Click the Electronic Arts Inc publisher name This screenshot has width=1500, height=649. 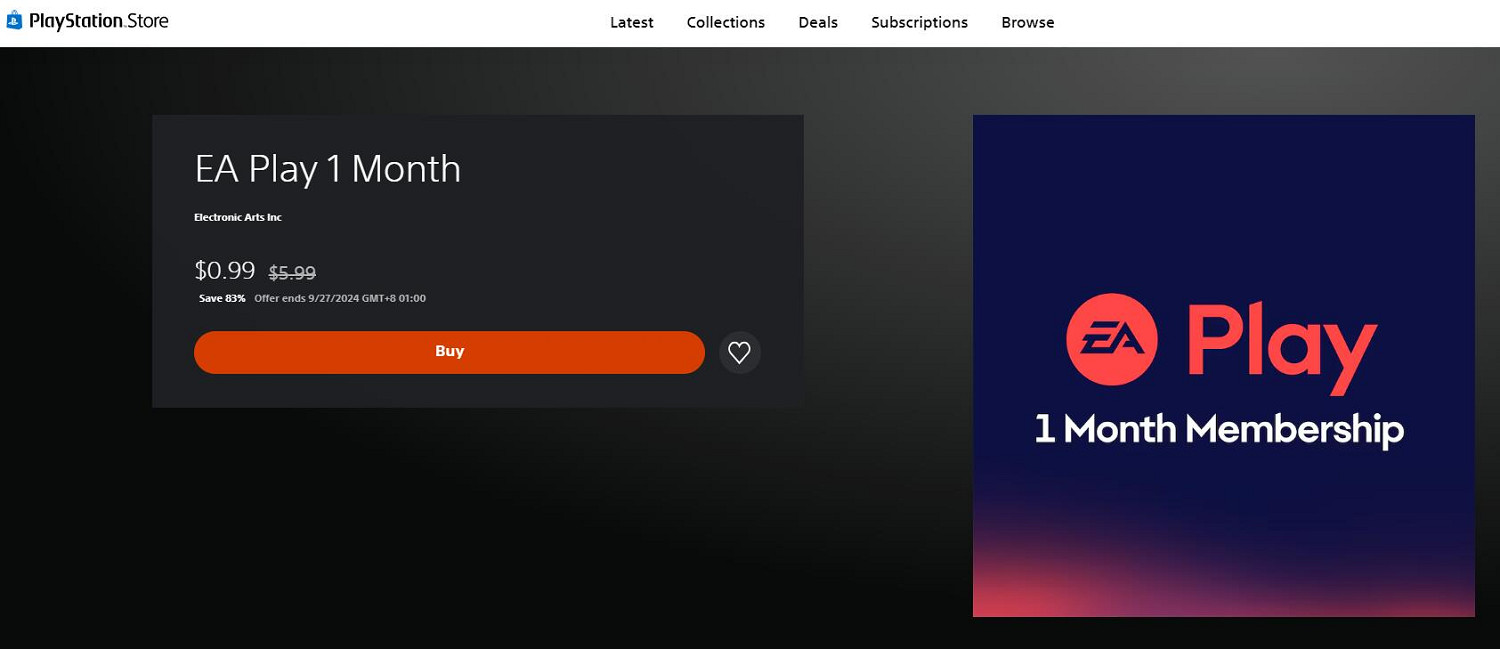pos(238,217)
